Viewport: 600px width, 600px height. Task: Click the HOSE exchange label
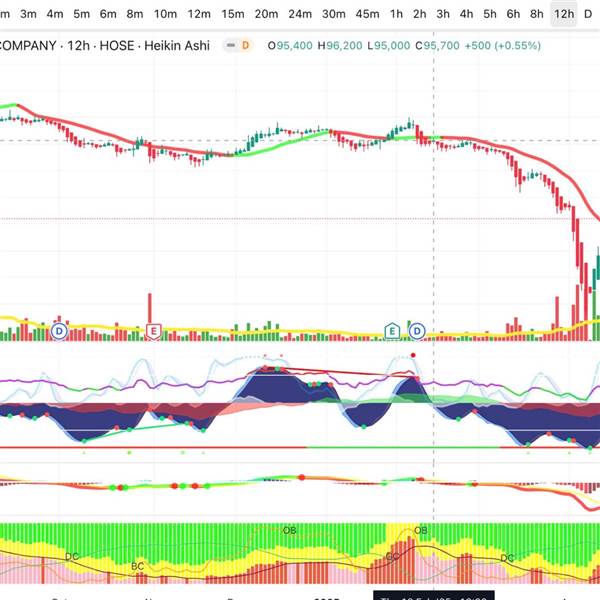(117, 46)
